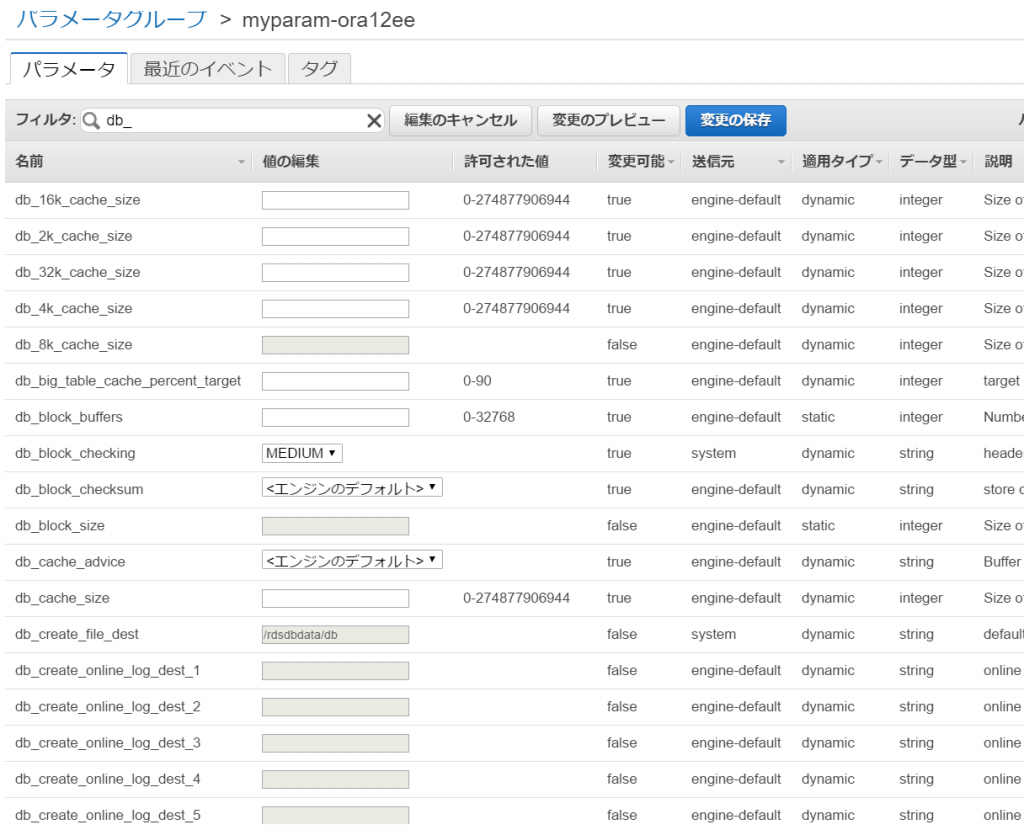Click the 値の編集 column header
This screenshot has width=1024, height=830.
tap(291, 161)
